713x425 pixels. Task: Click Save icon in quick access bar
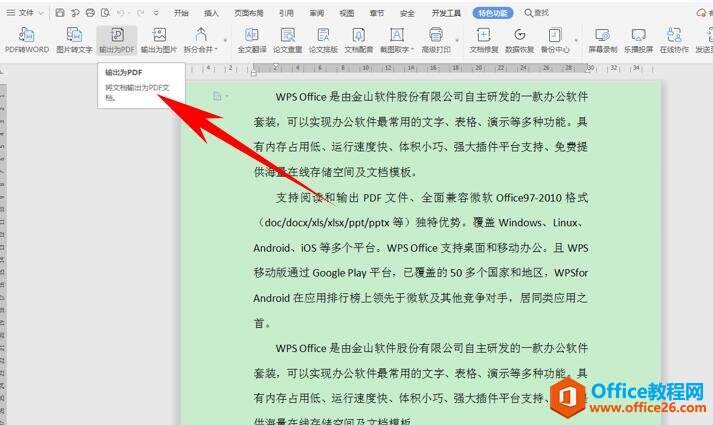[x=60, y=13]
